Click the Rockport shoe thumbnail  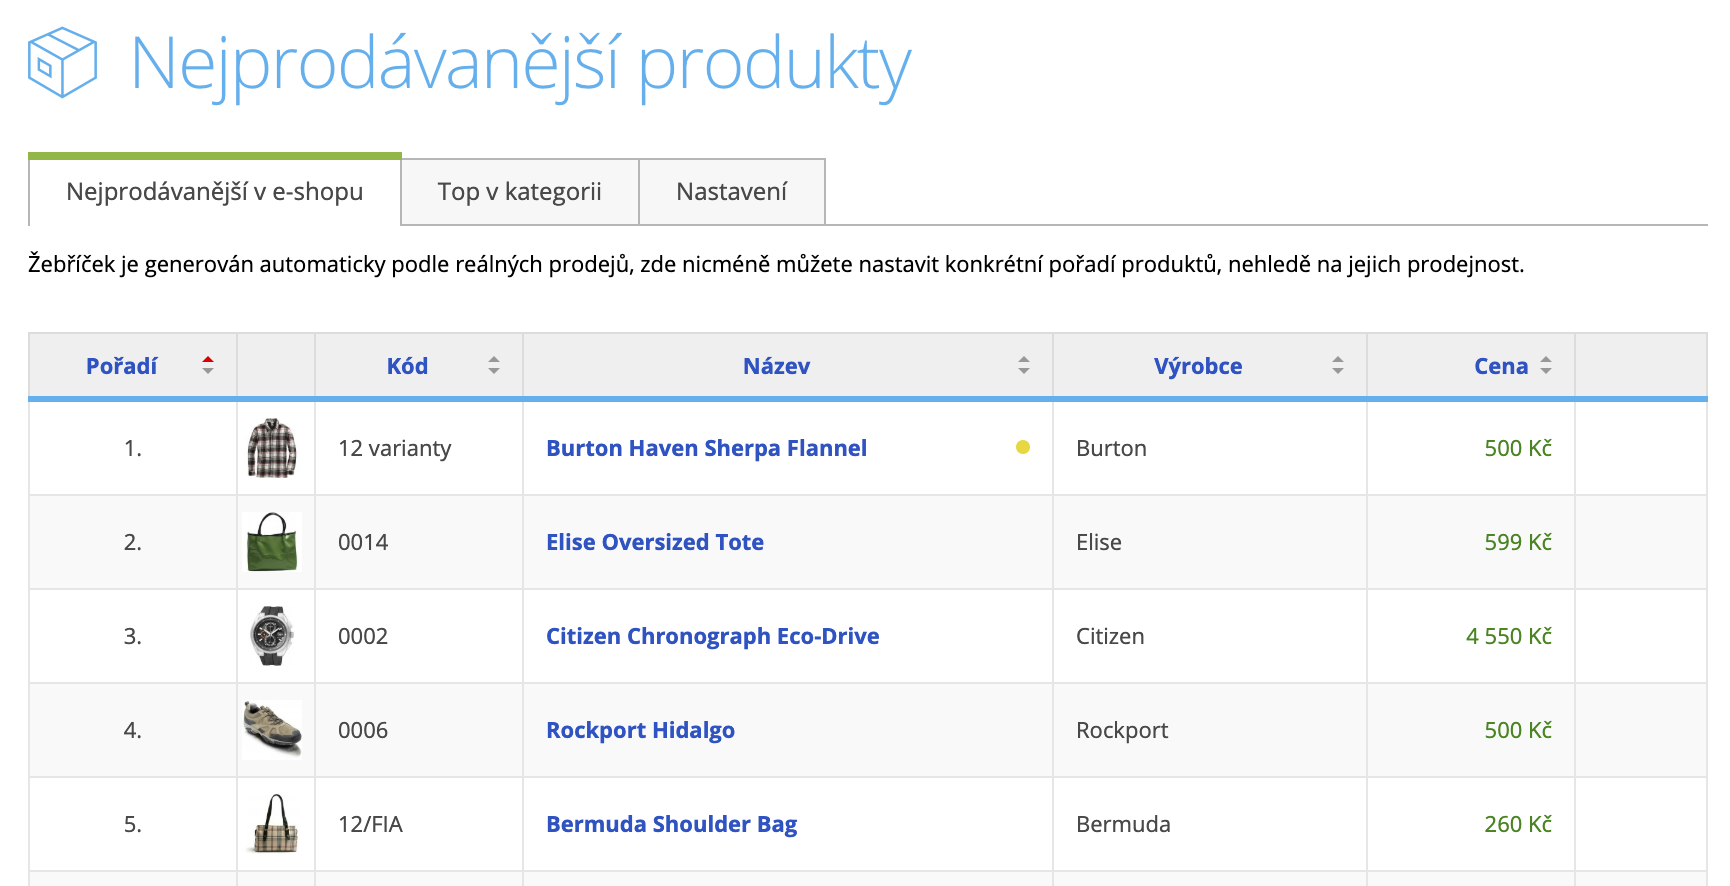click(272, 730)
